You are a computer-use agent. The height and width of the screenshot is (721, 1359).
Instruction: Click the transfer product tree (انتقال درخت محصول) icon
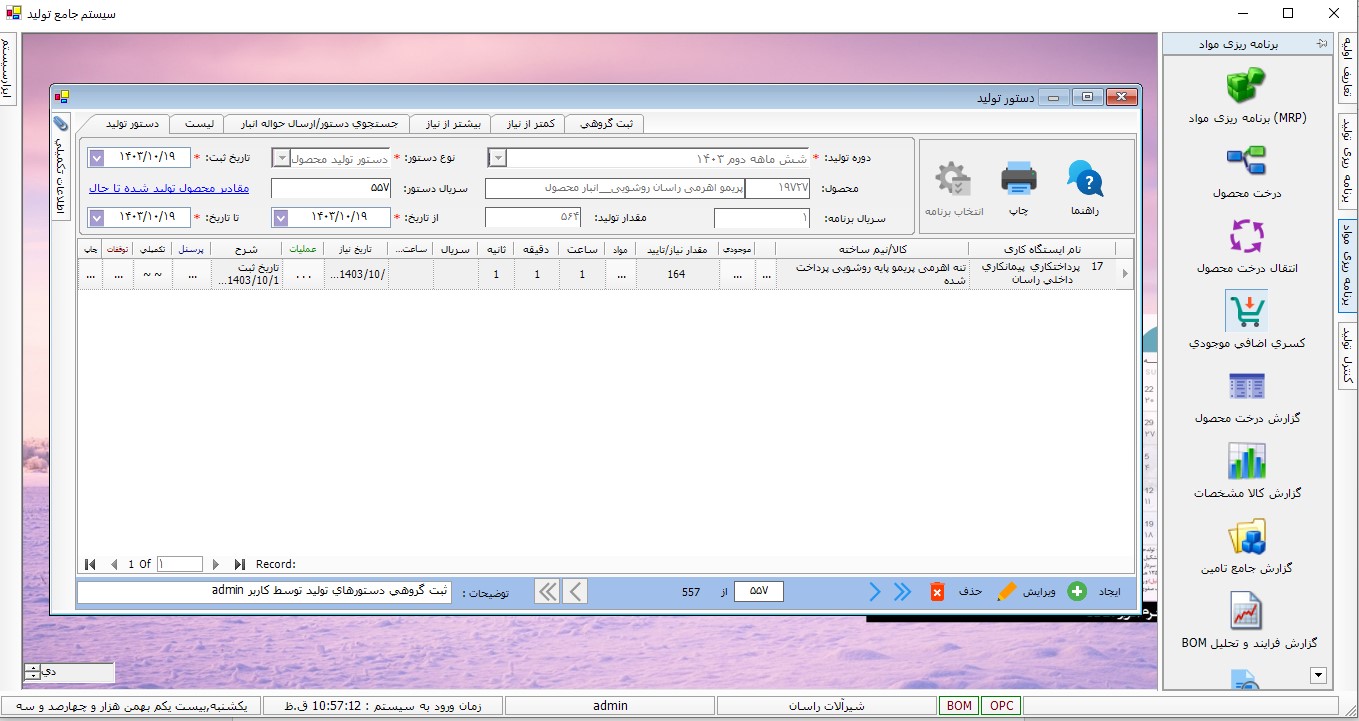(1246, 236)
